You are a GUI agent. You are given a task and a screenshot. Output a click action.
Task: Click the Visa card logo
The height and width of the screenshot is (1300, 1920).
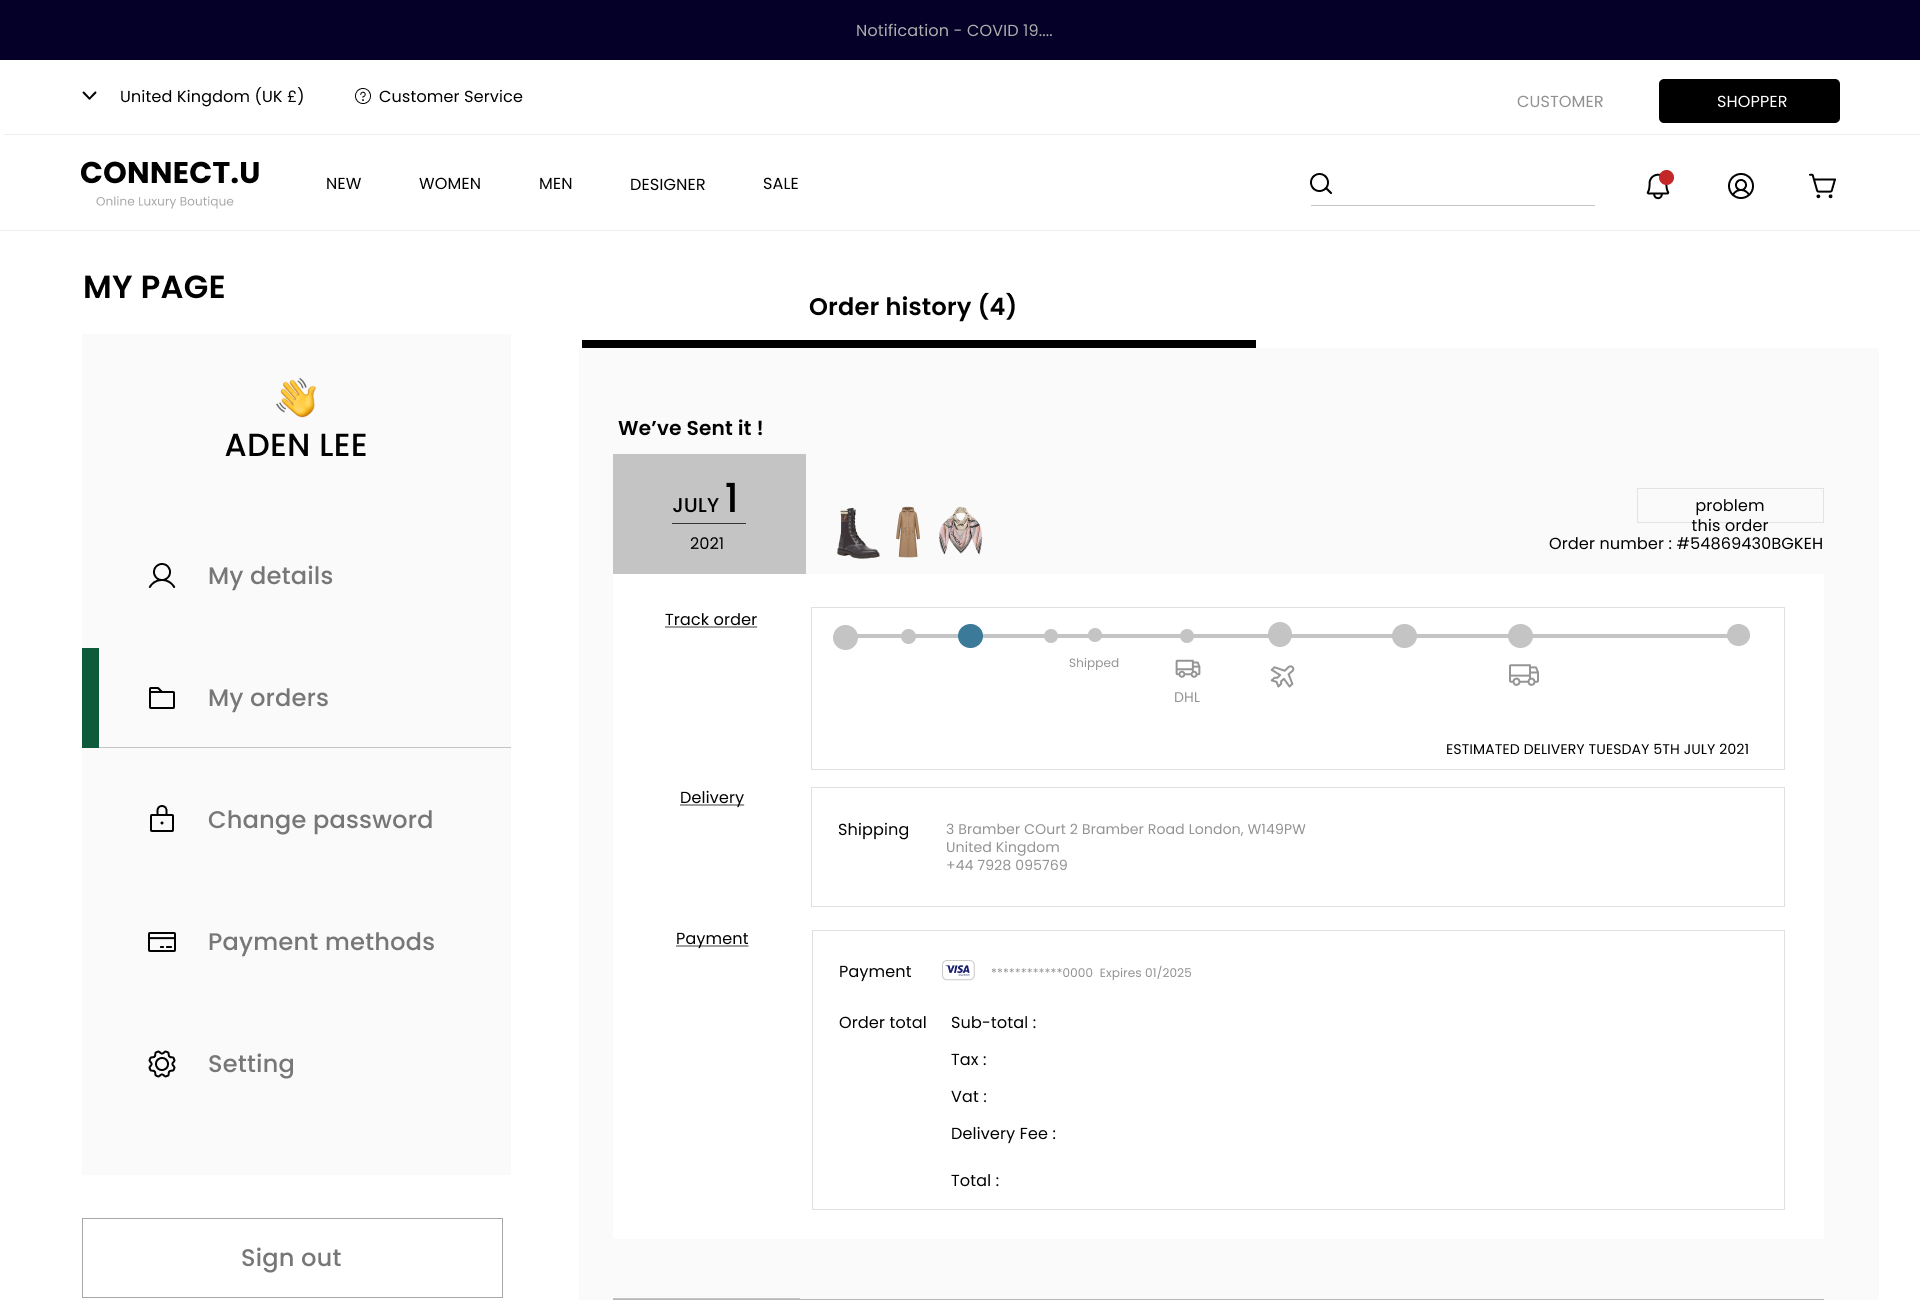(x=958, y=970)
